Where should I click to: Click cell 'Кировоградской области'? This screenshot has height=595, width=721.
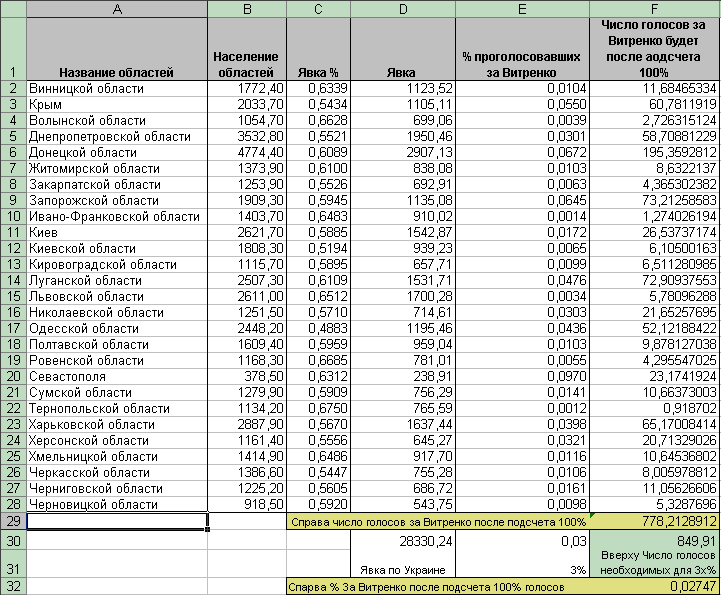pos(117,264)
